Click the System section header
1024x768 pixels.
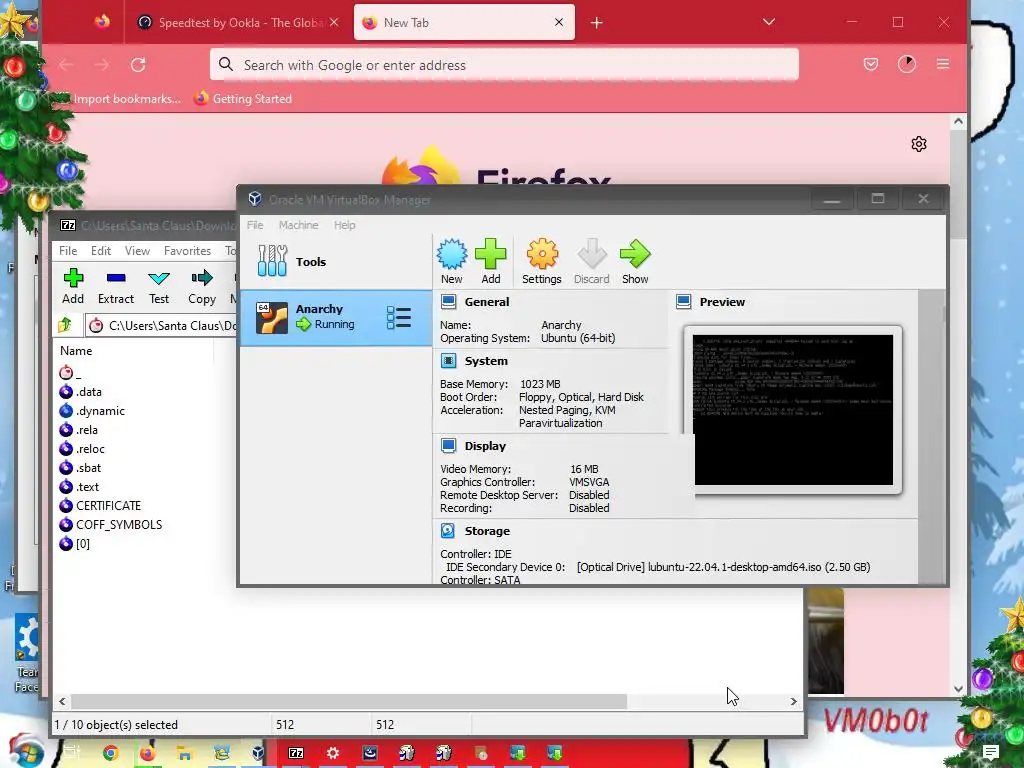486,360
